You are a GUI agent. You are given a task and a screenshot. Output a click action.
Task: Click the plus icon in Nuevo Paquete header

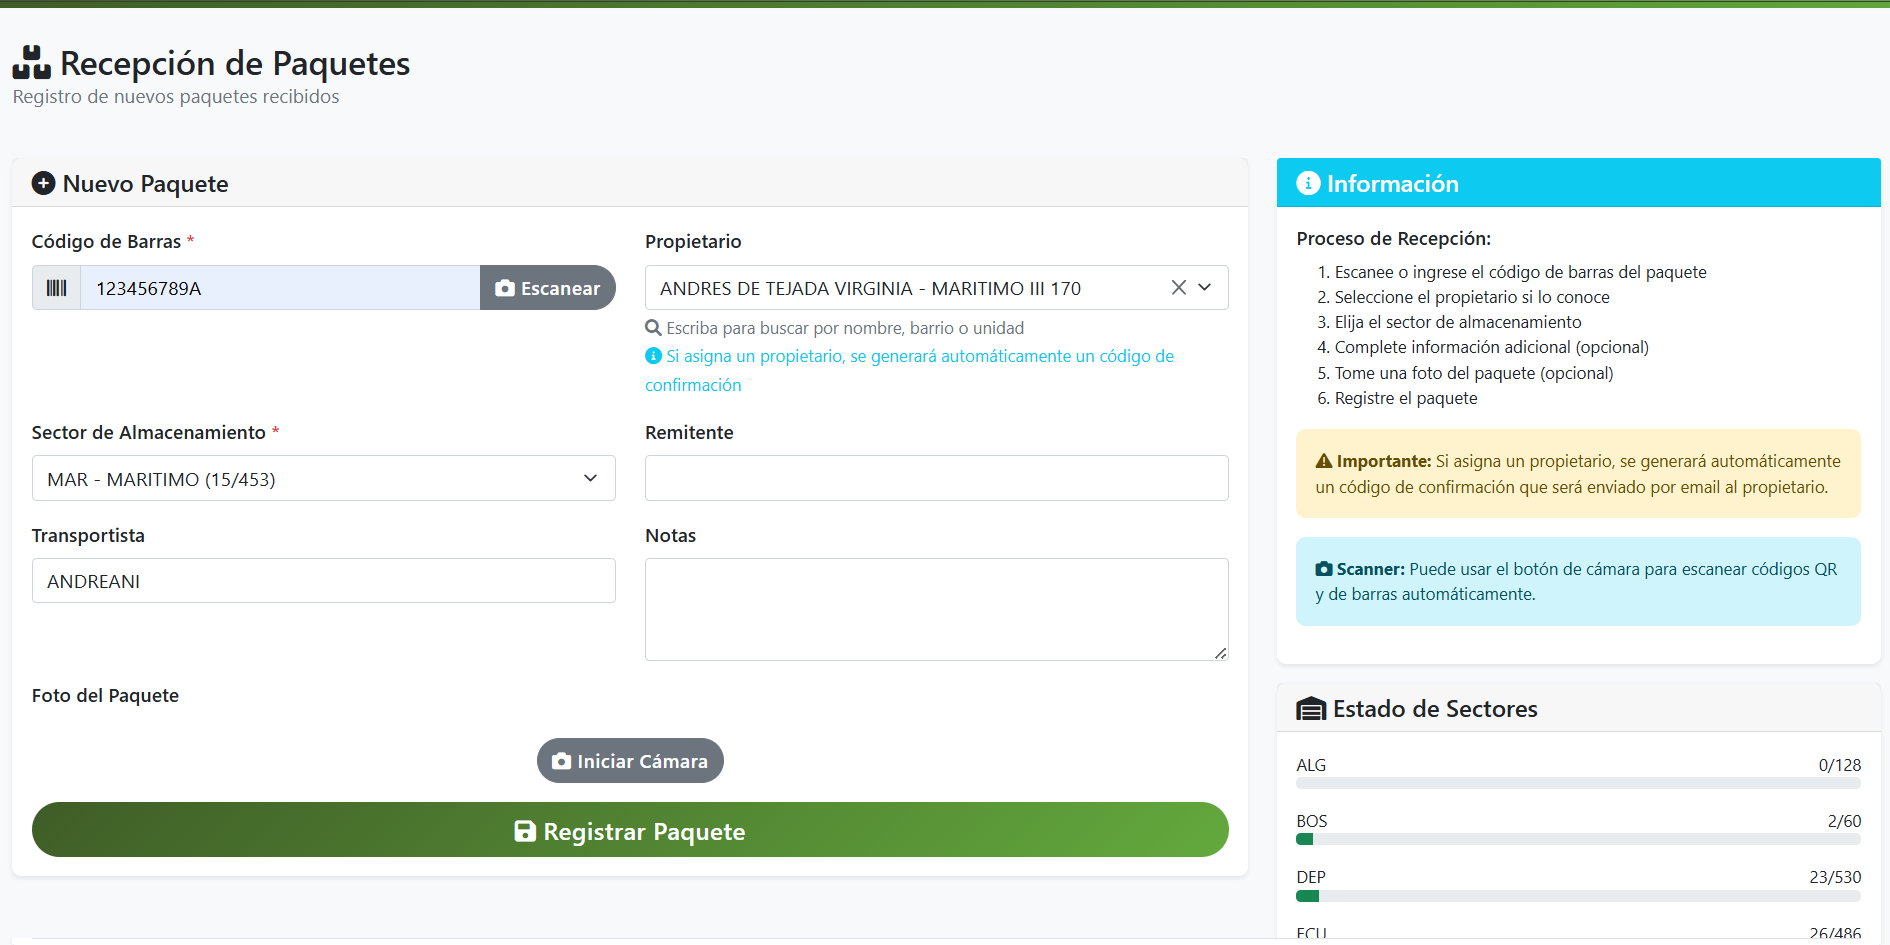(43, 183)
